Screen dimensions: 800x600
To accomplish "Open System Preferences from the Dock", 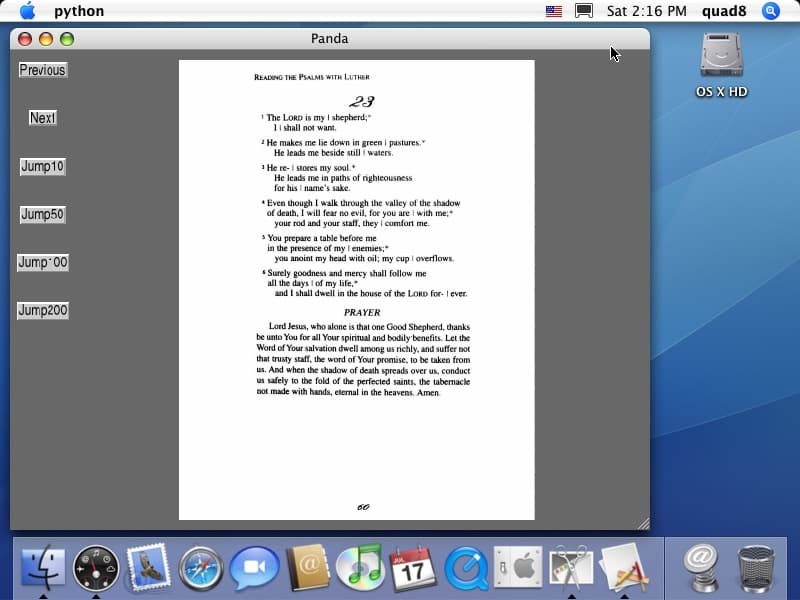I will 518,567.
